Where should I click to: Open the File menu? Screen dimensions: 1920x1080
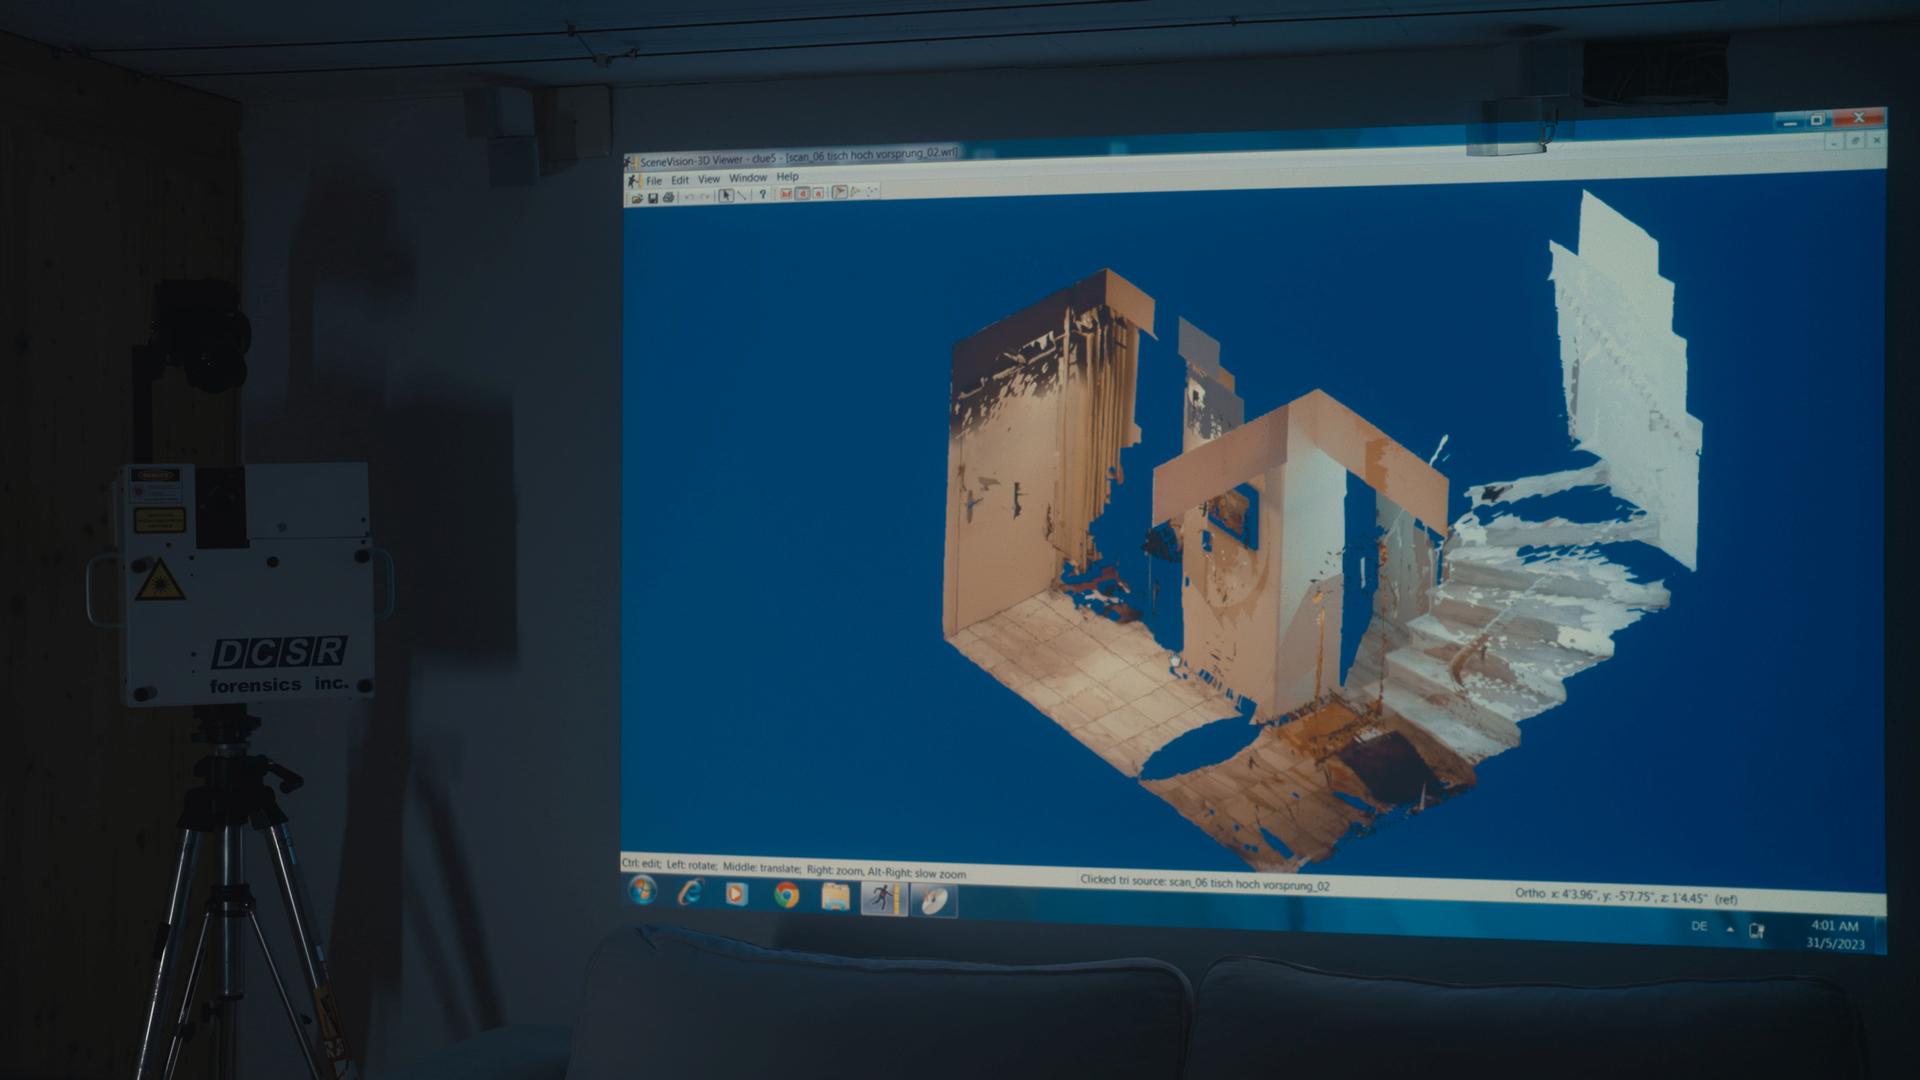click(x=654, y=181)
